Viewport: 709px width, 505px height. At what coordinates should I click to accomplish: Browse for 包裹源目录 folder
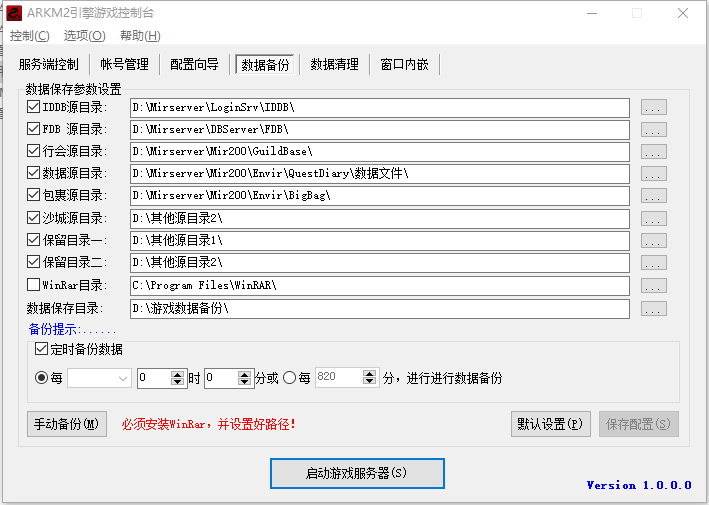click(x=653, y=196)
